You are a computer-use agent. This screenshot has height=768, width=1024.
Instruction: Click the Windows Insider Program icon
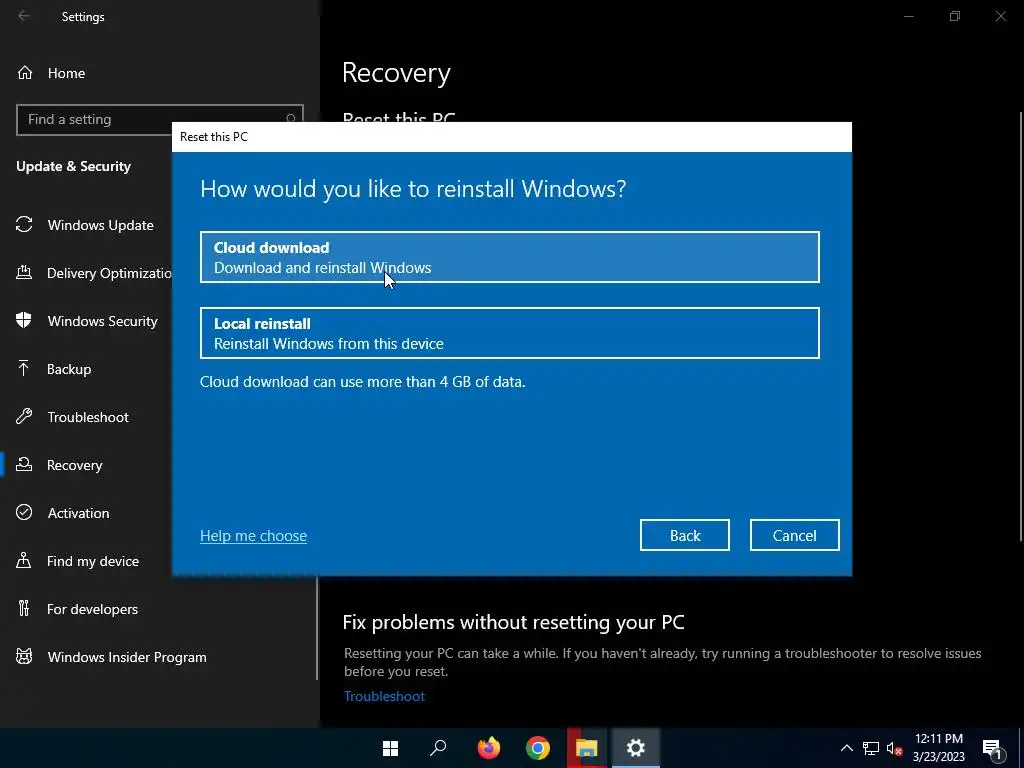pos(24,656)
